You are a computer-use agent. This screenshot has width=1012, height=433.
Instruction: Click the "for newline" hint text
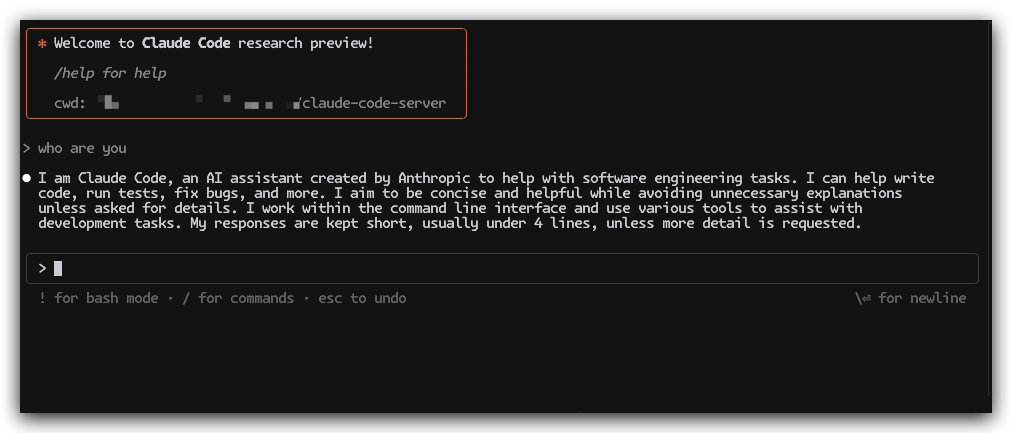[922, 298]
